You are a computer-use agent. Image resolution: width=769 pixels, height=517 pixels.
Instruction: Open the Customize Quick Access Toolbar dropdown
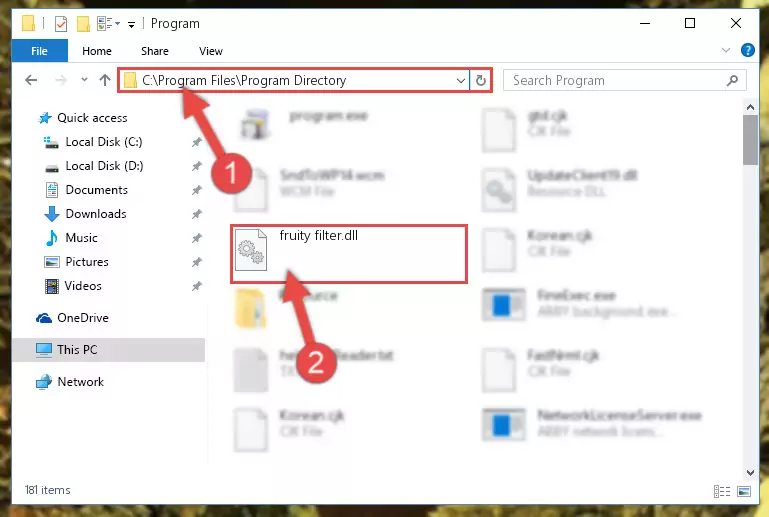(131, 25)
